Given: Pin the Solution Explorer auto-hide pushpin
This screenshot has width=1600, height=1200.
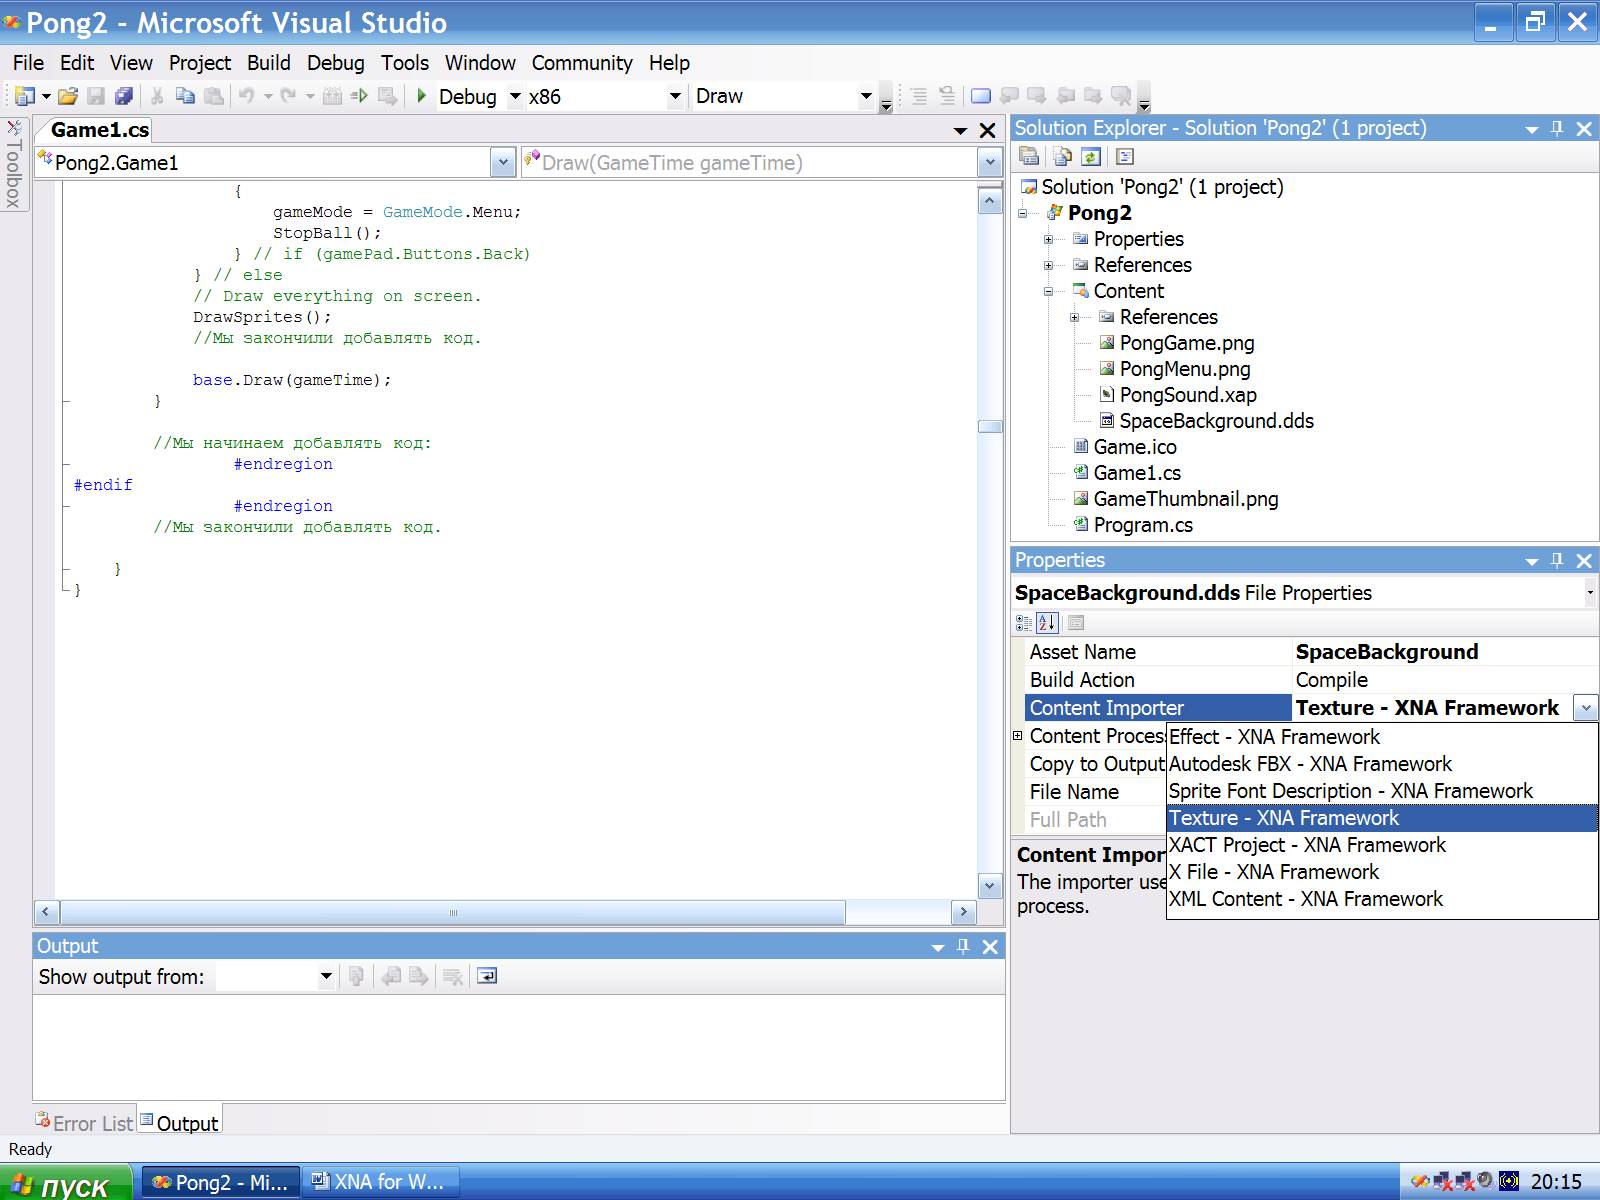Looking at the screenshot, I should (x=1557, y=129).
